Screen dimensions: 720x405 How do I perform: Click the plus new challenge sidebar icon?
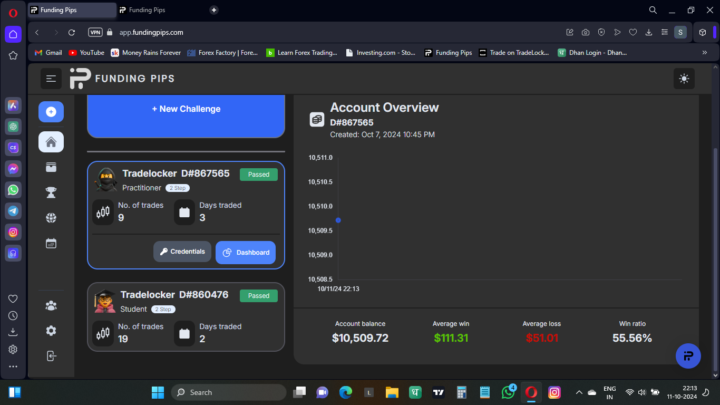coord(51,112)
